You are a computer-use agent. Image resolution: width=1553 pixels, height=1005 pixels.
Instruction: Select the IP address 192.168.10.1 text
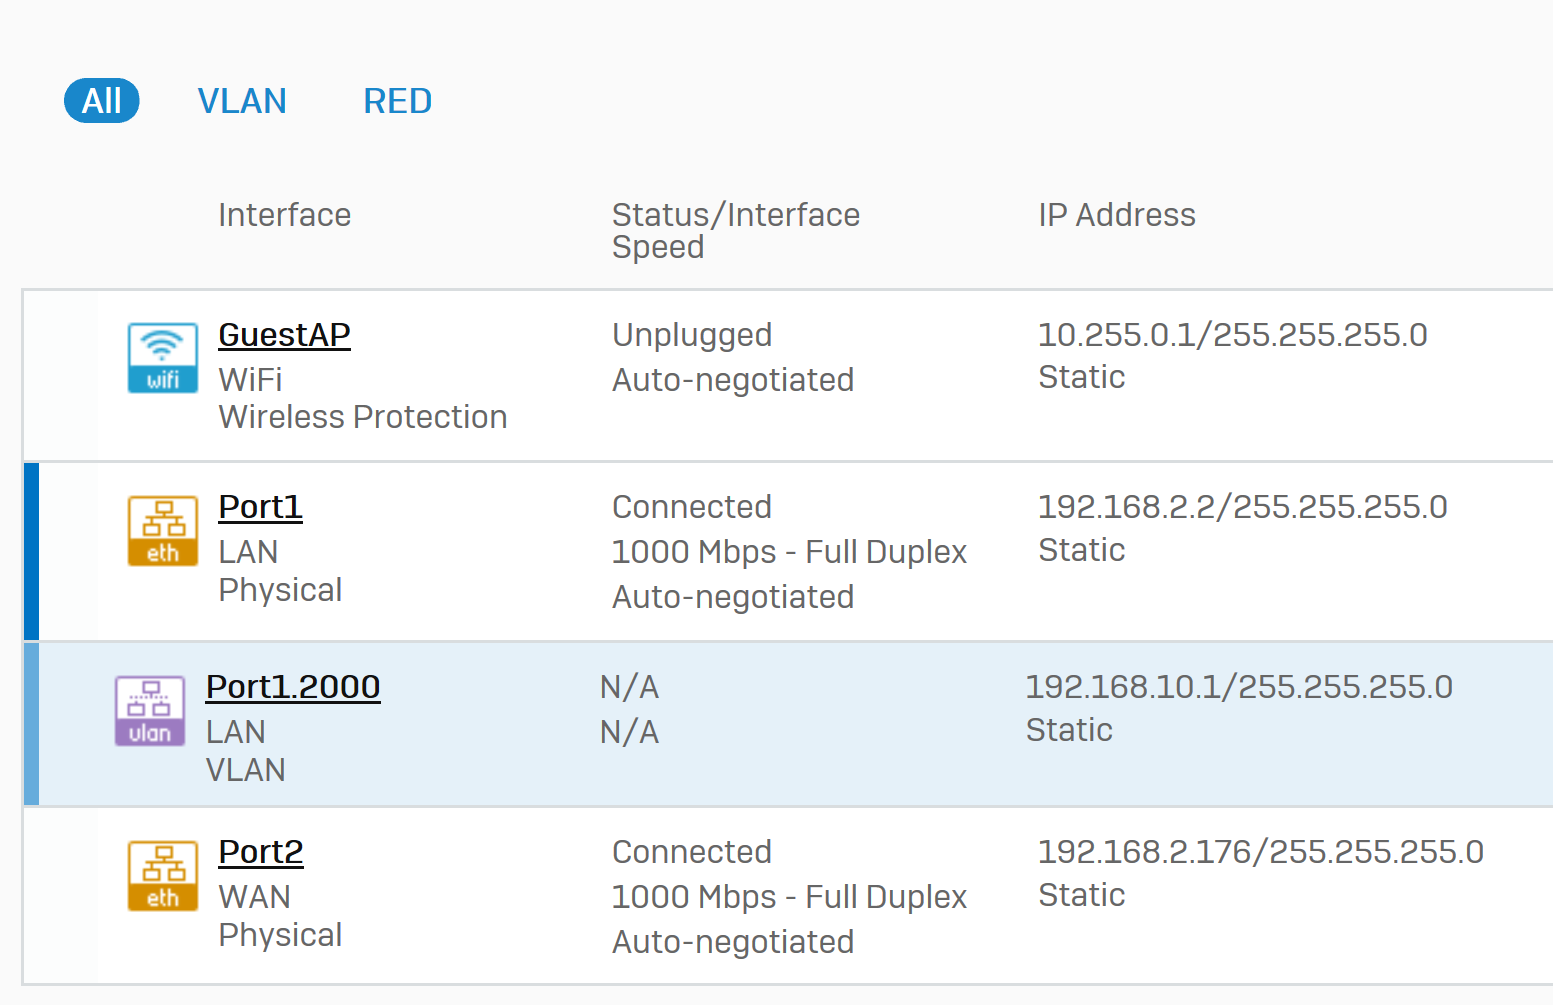coord(1126,687)
